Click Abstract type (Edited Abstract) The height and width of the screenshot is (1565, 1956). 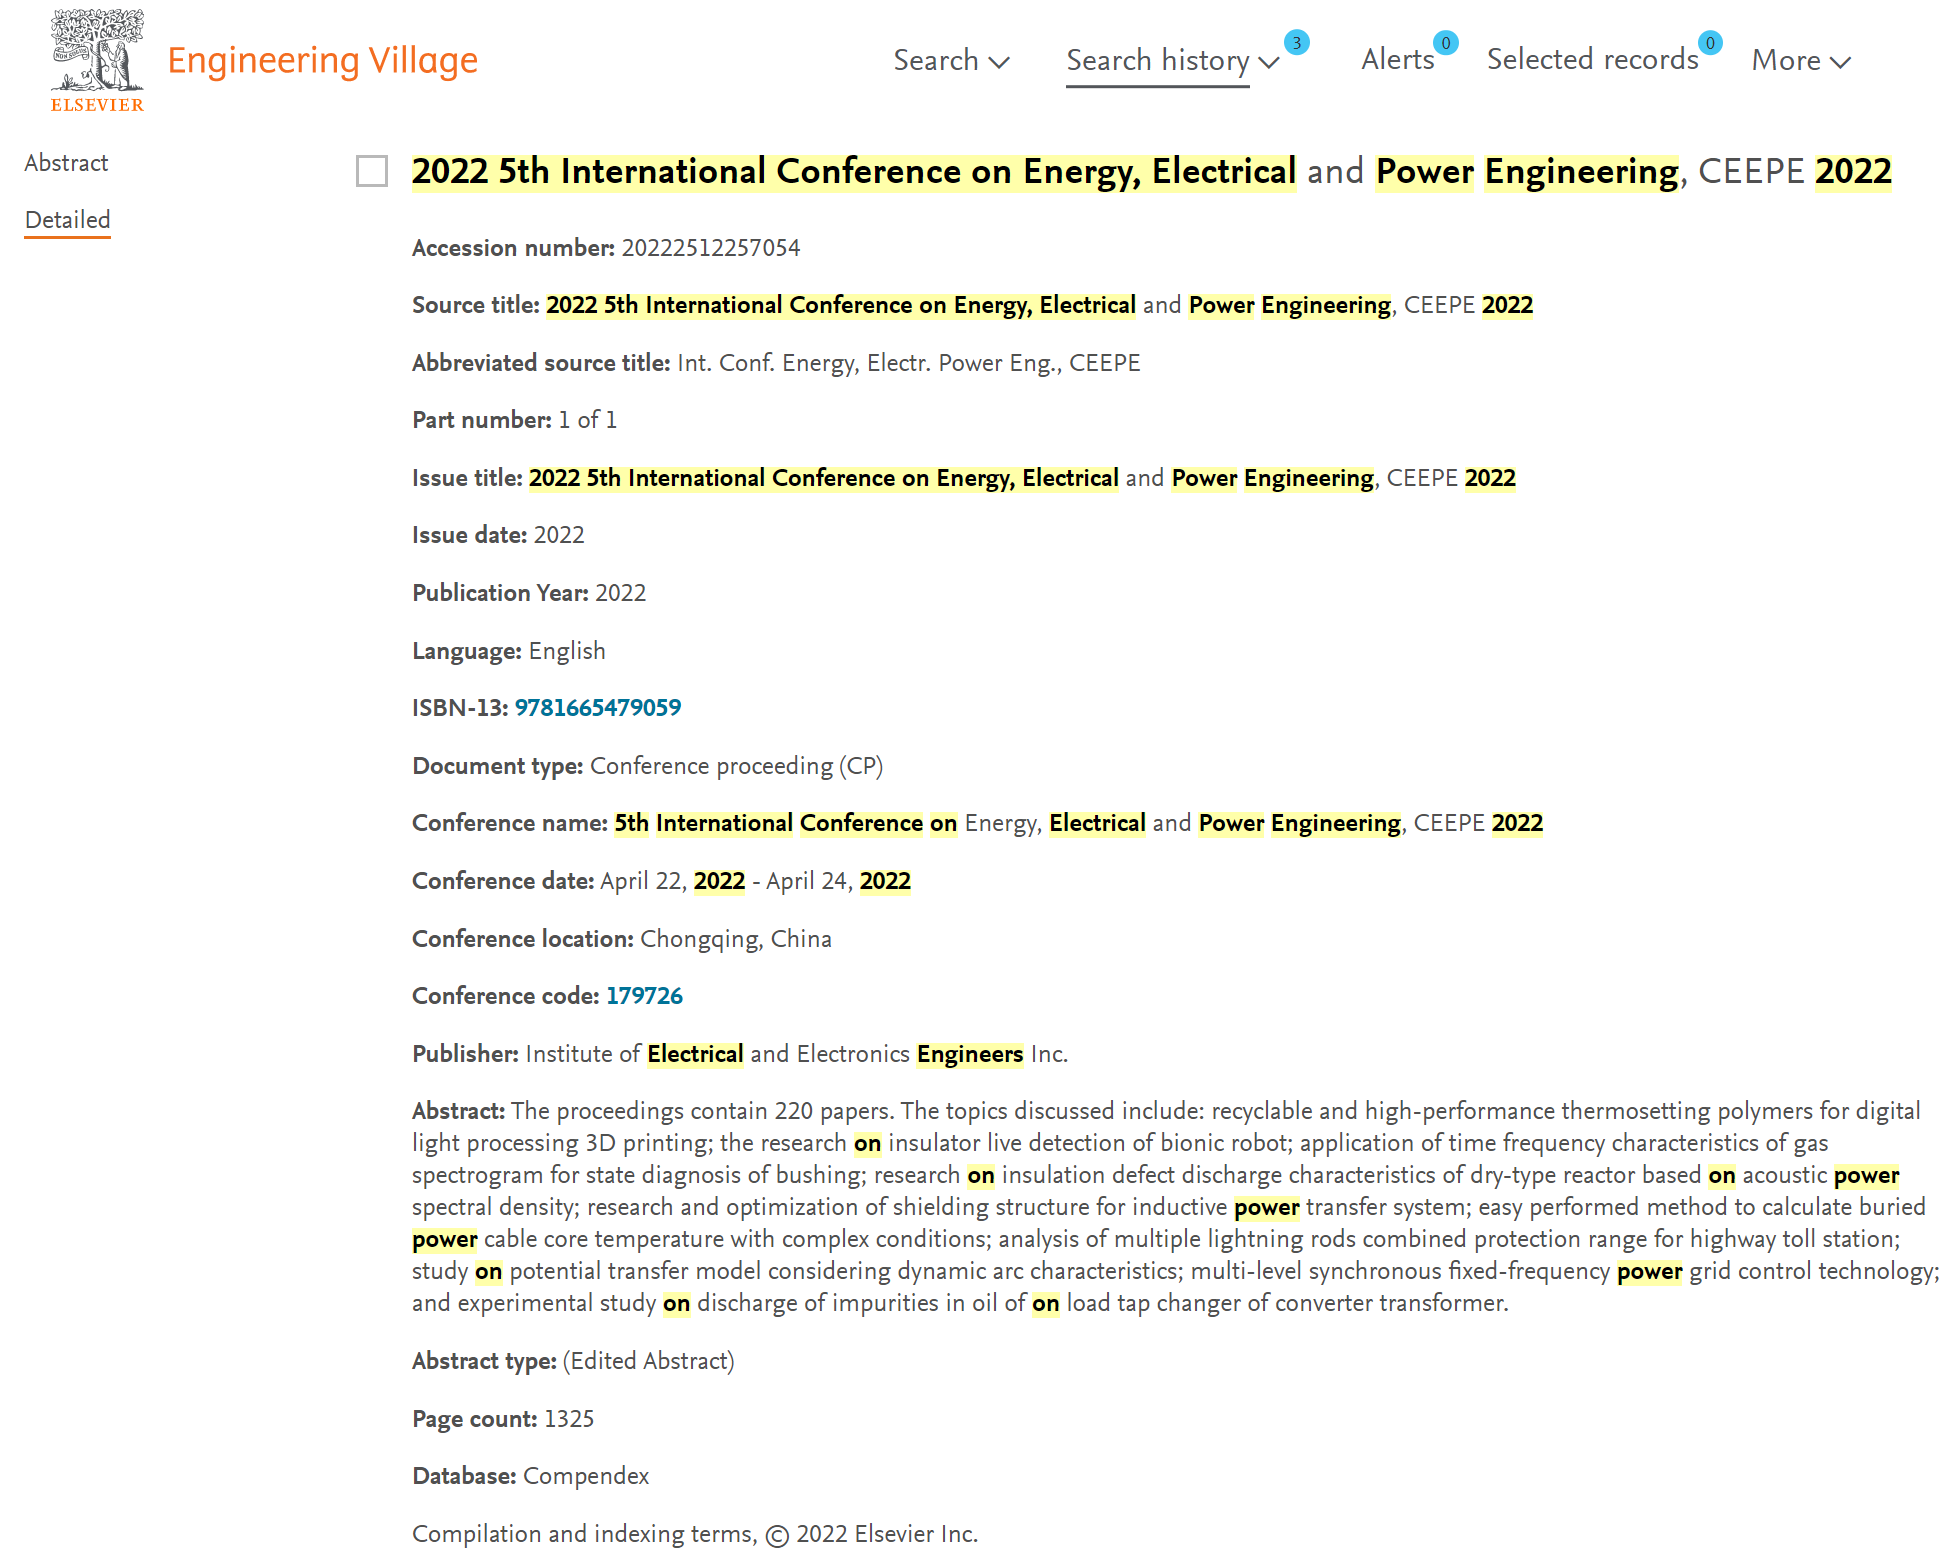point(648,1361)
